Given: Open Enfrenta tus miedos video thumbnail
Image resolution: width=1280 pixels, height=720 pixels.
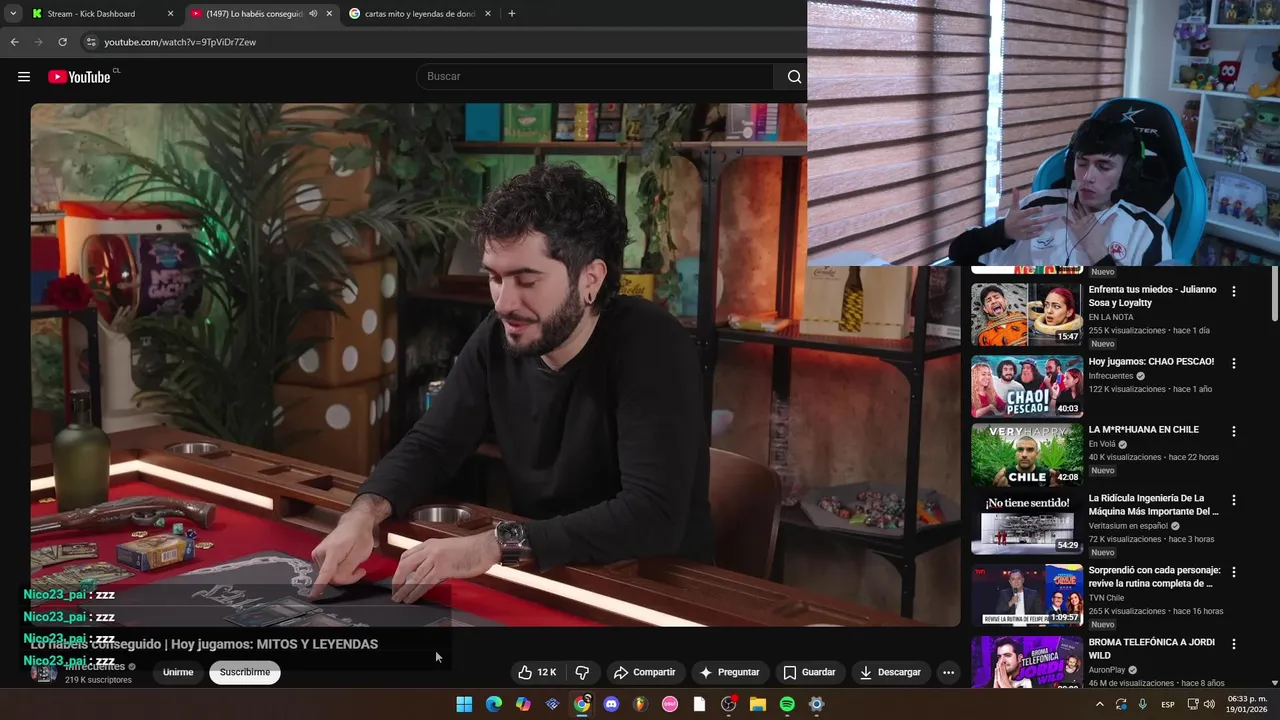Looking at the screenshot, I should [x=1026, y=314].
